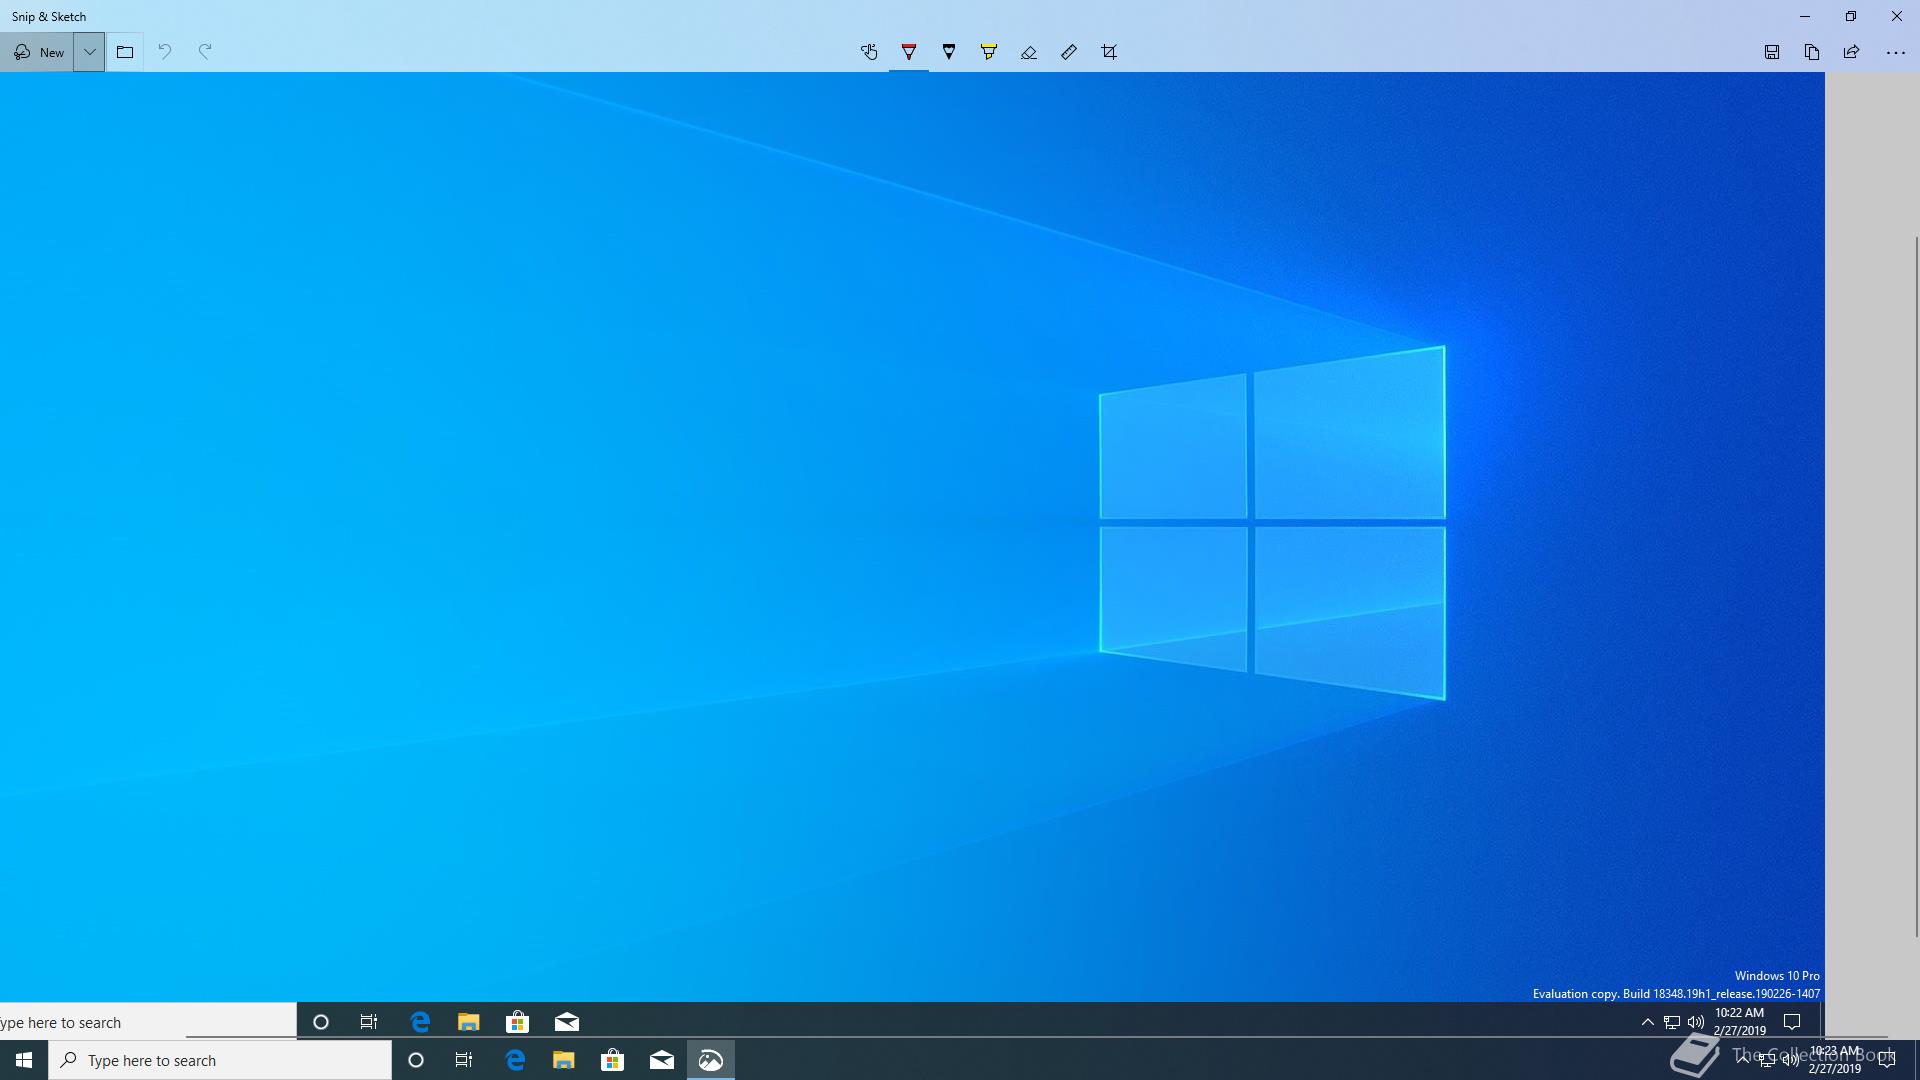This screenshot has width=1920, height=1080.
Task: Minimize the Snip & Sketch window
Action: point(1805,16)
